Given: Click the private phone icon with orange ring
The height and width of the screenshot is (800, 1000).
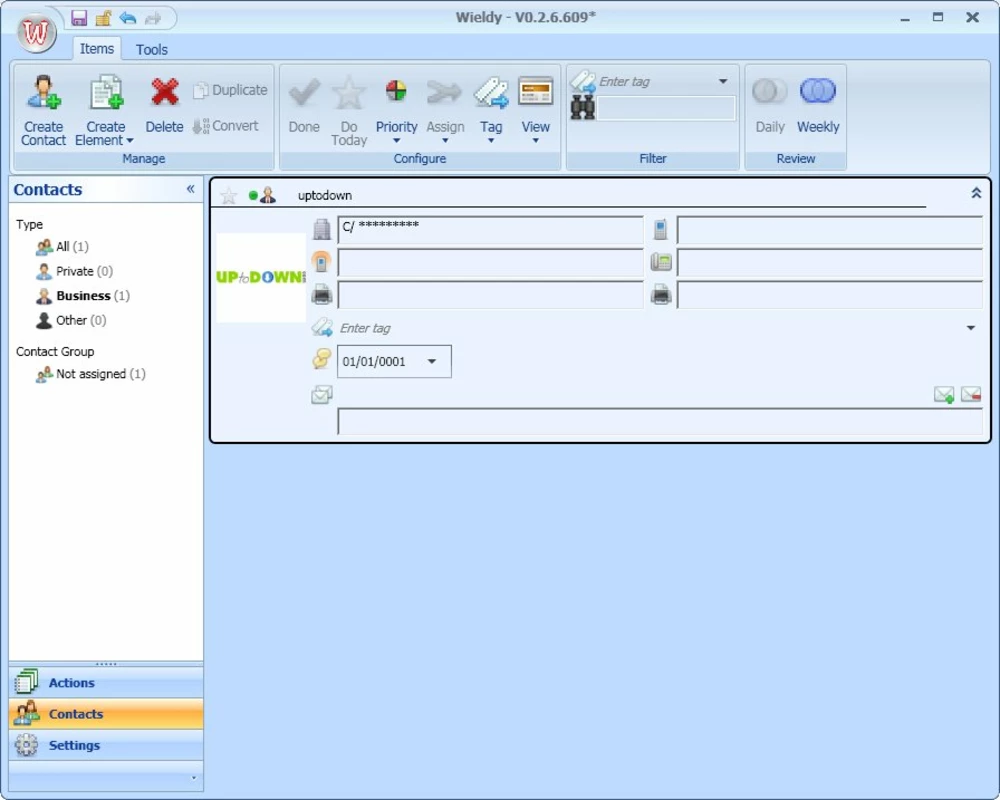Looking at the screenshot, I should (321, 262).
